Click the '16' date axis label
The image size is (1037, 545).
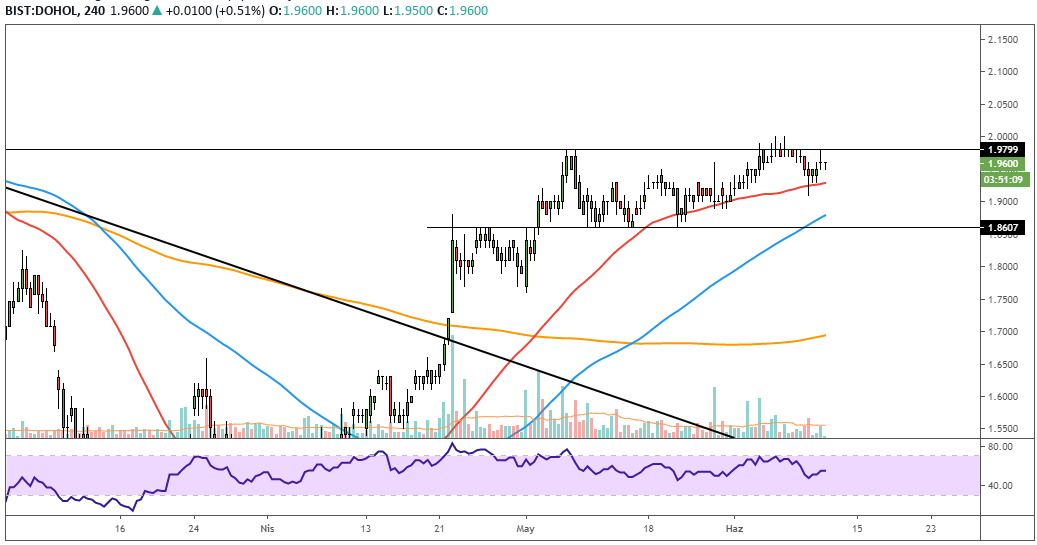pos(120,528)
